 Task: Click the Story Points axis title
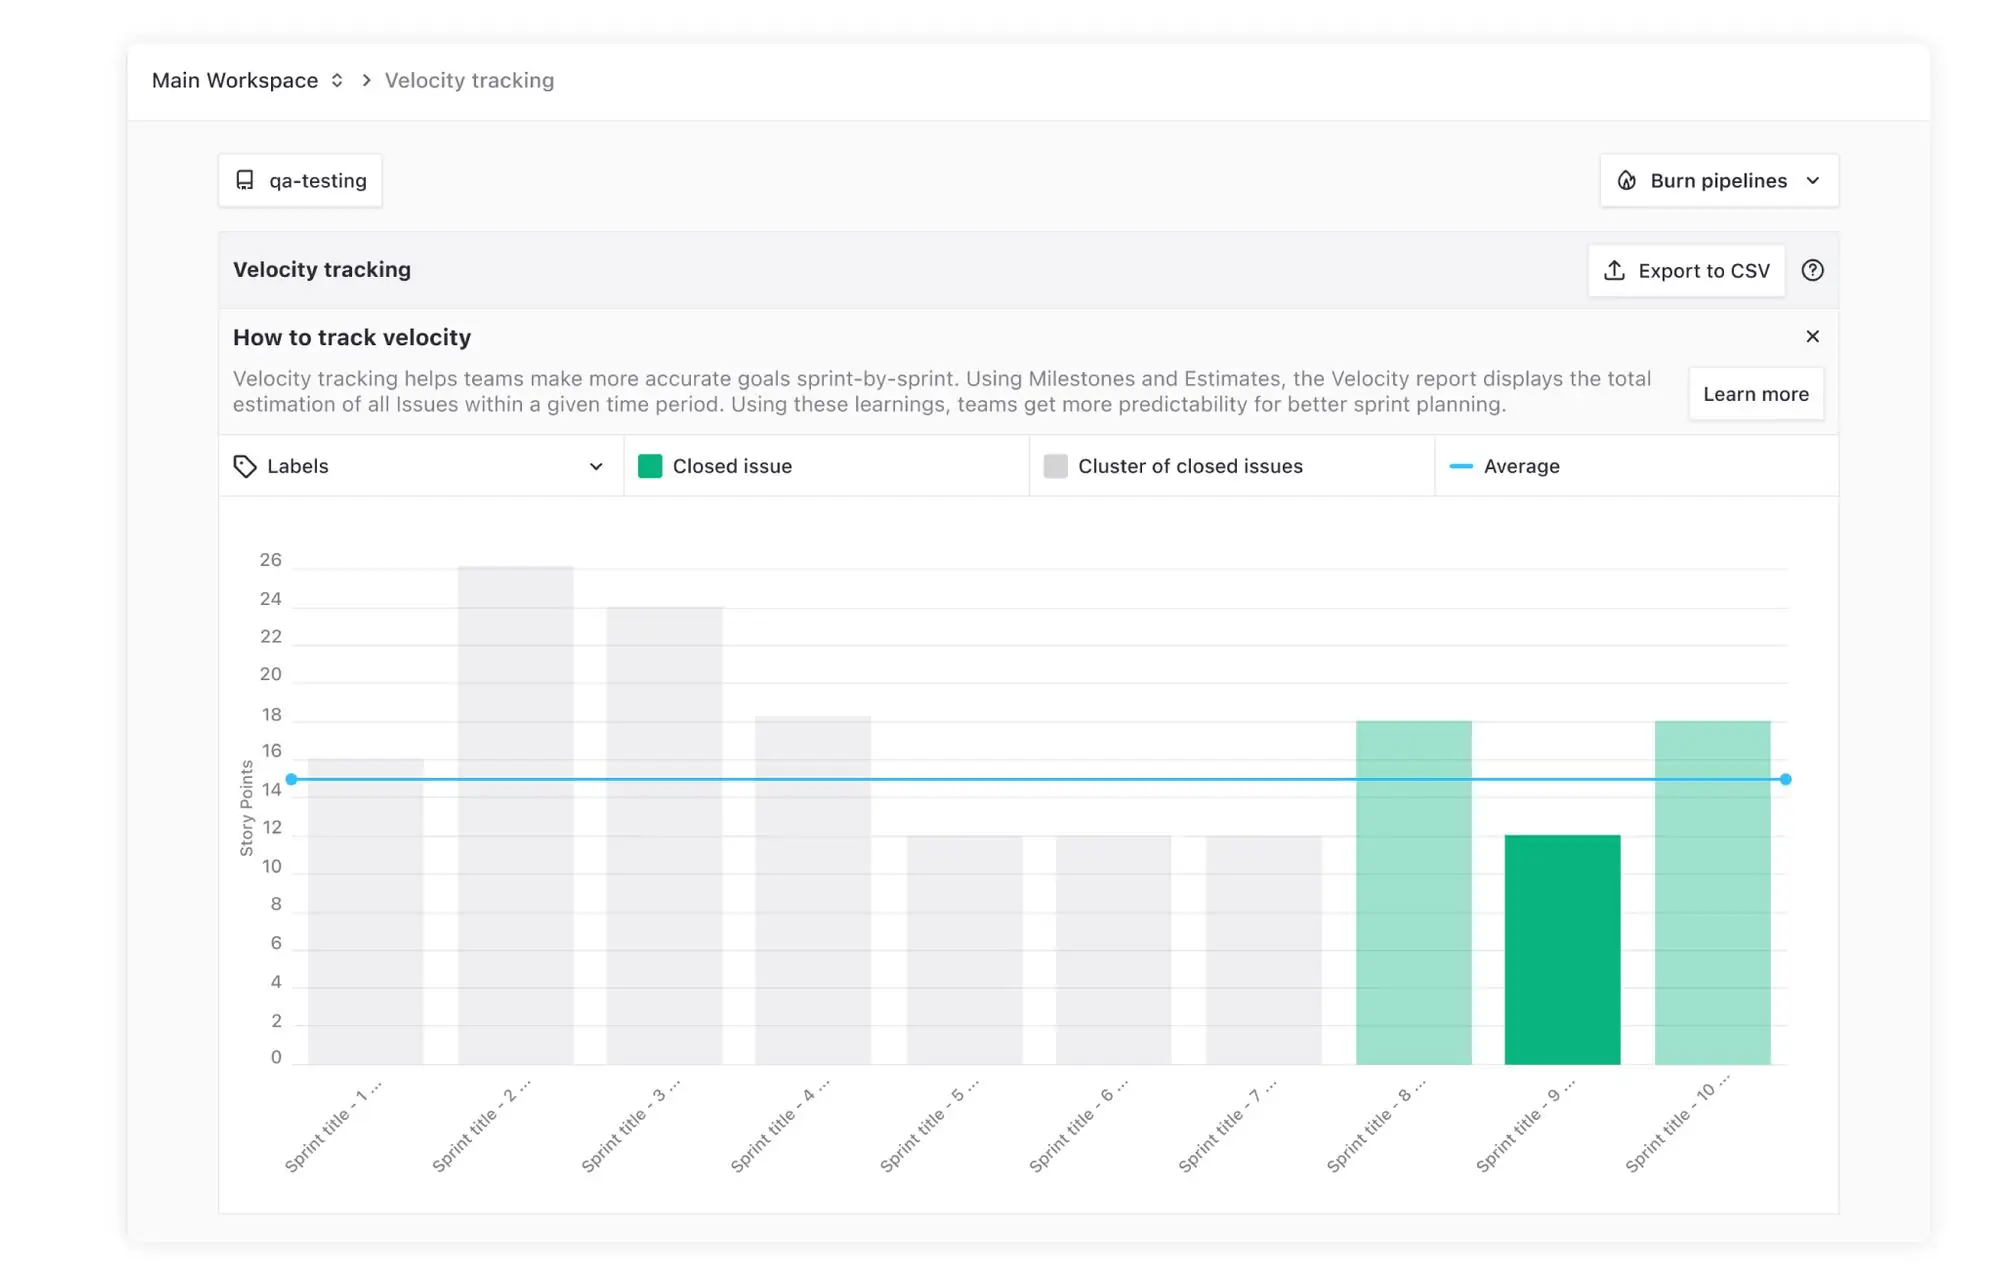click(246, 808)
